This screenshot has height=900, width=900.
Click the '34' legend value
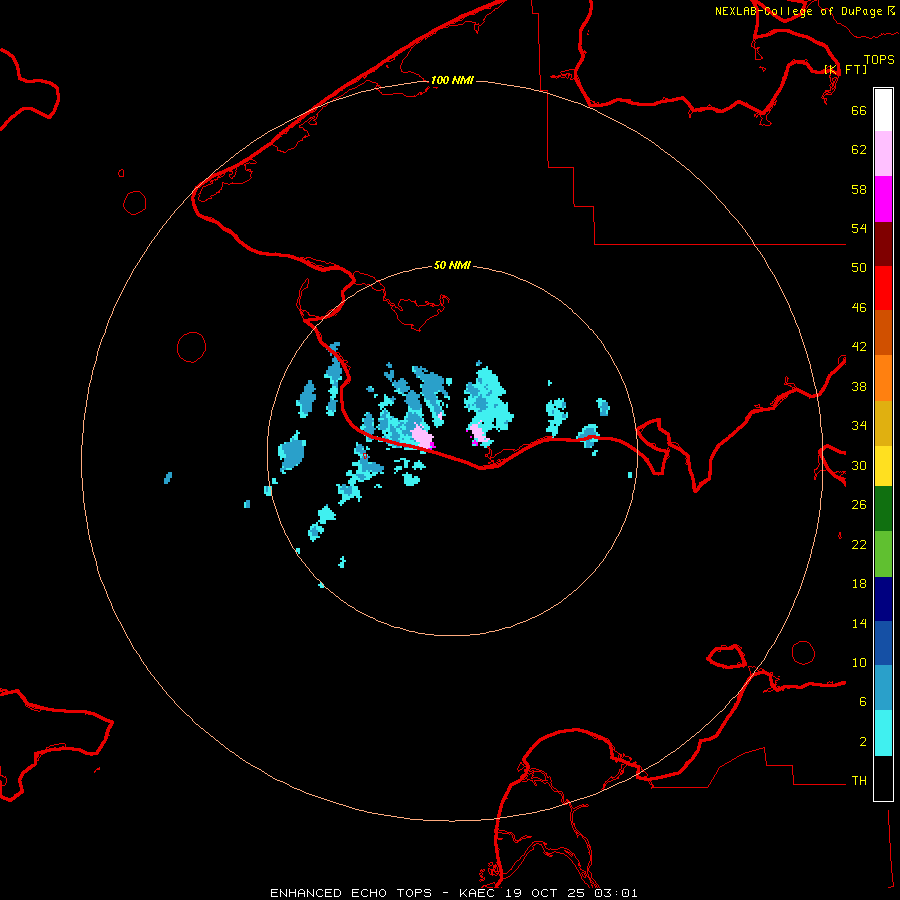859,426
